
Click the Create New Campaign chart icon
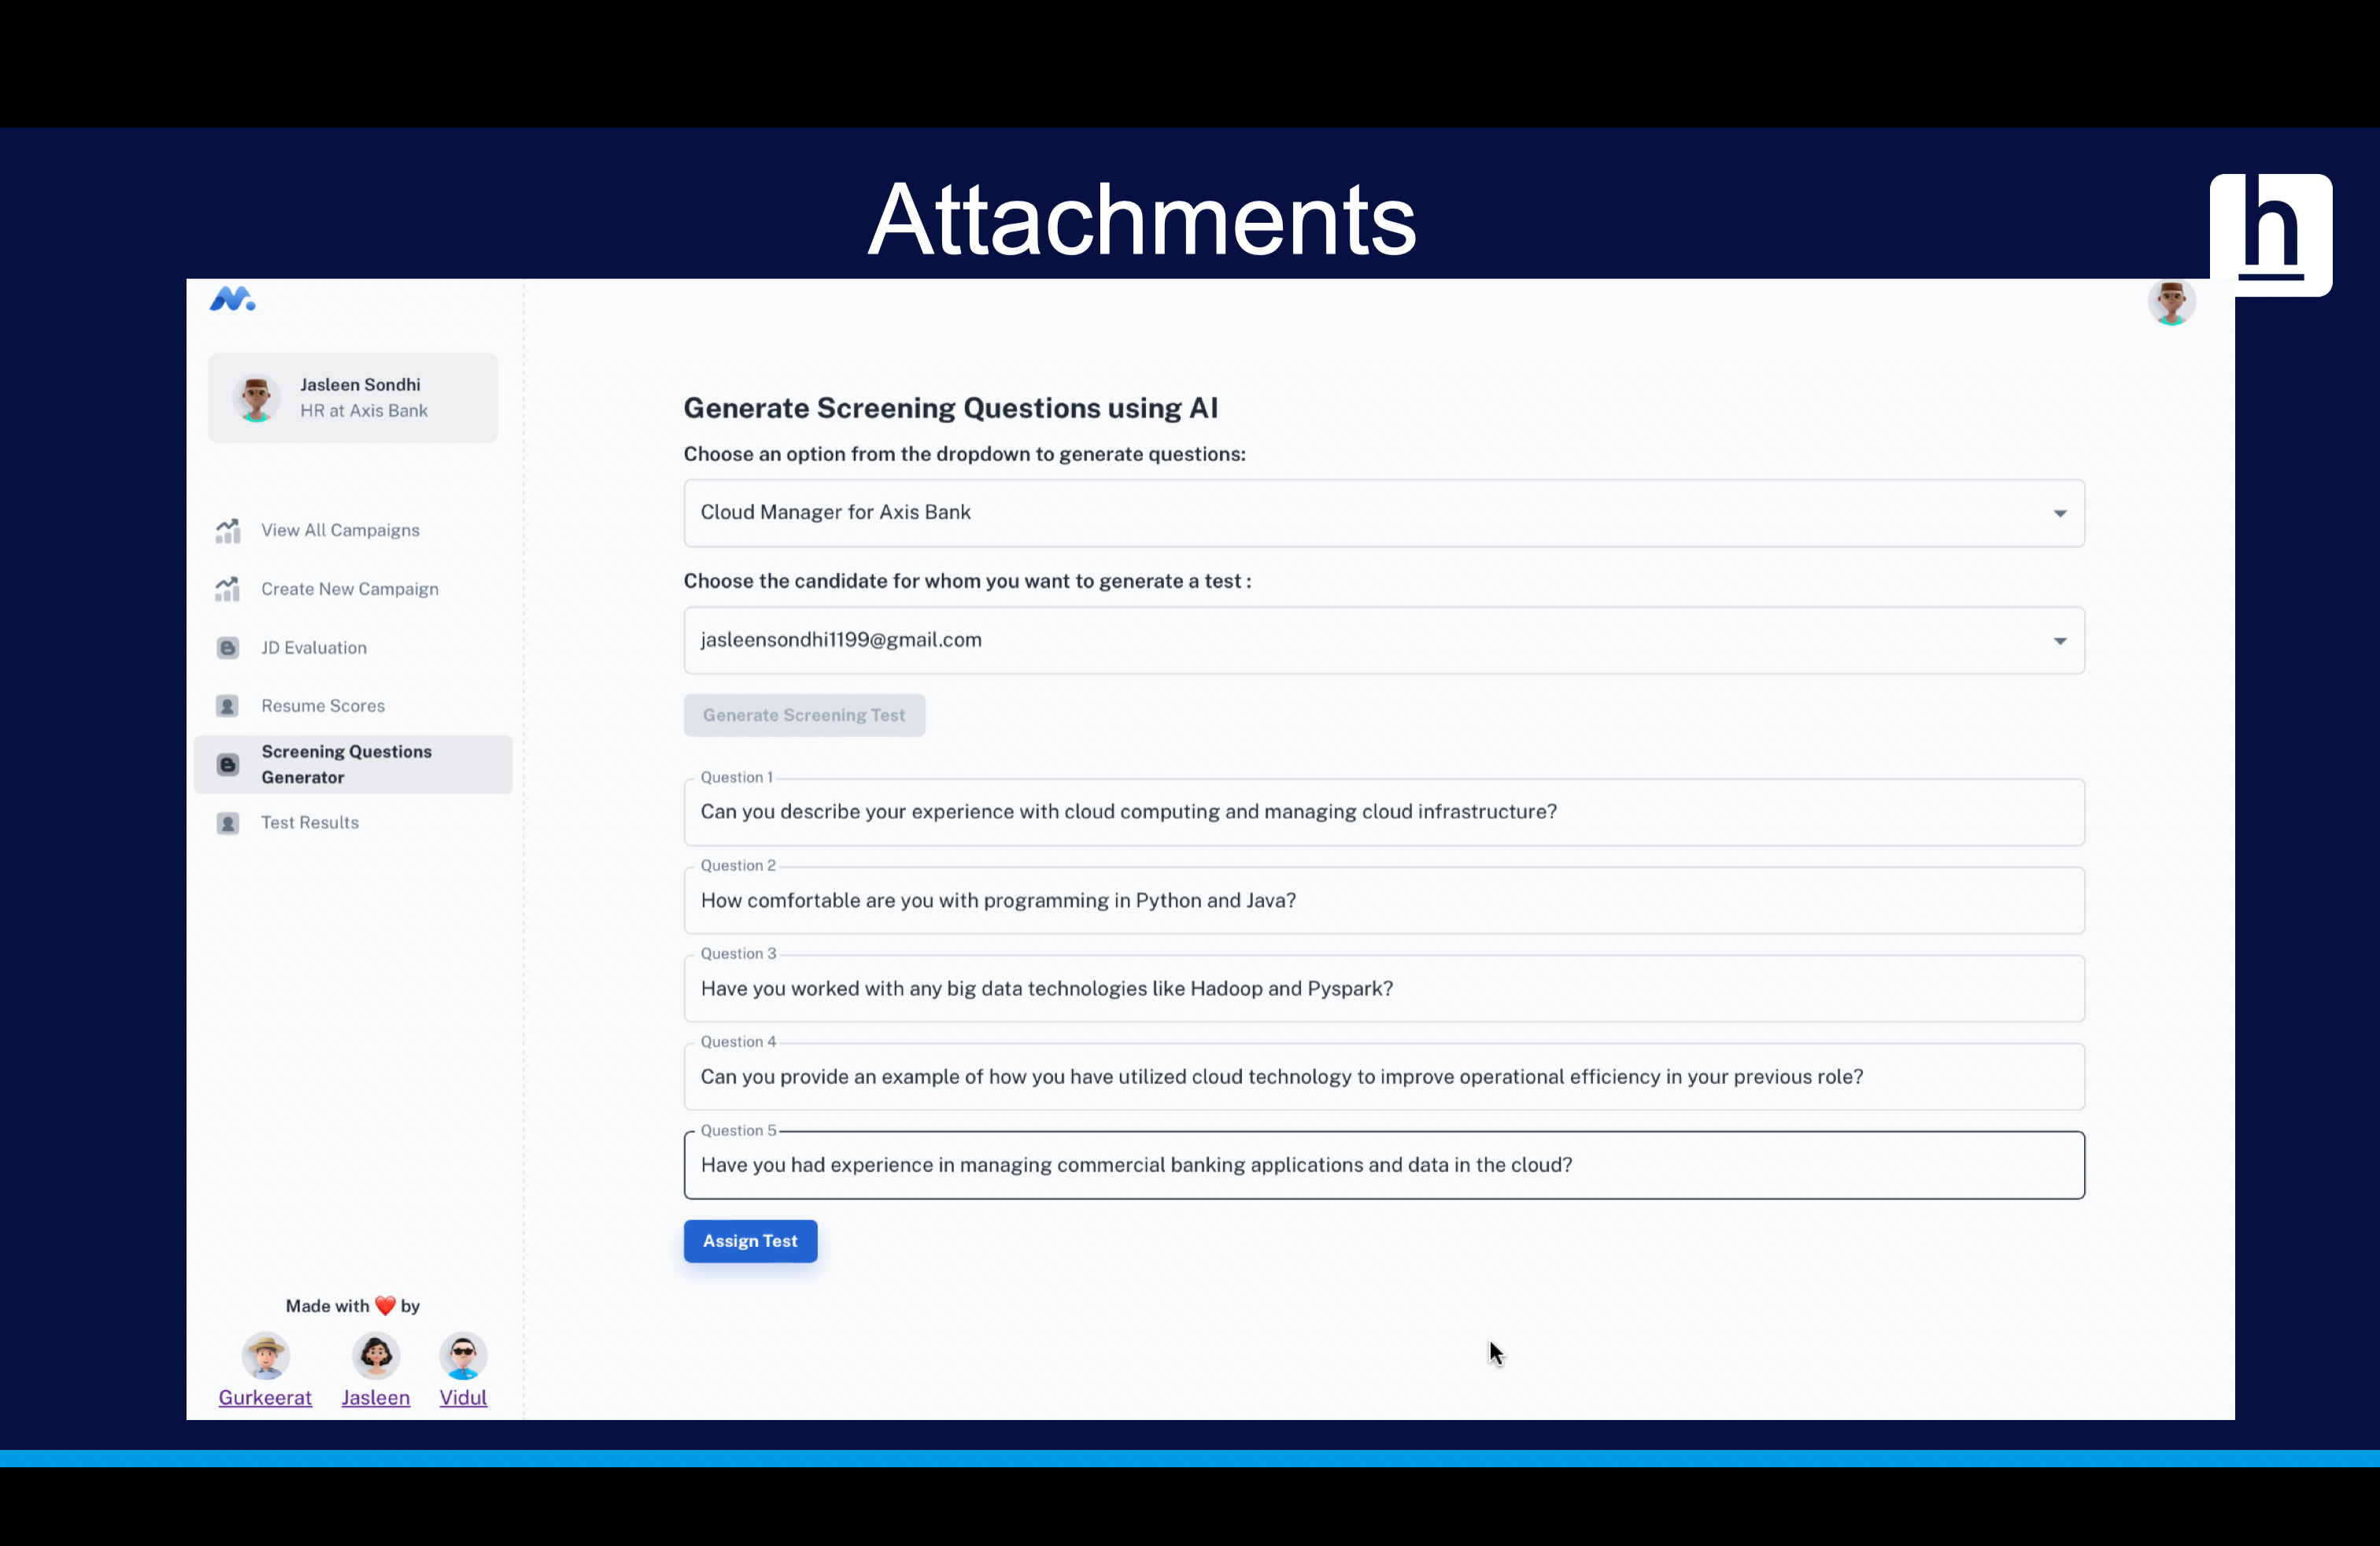(x=228, y=589)
